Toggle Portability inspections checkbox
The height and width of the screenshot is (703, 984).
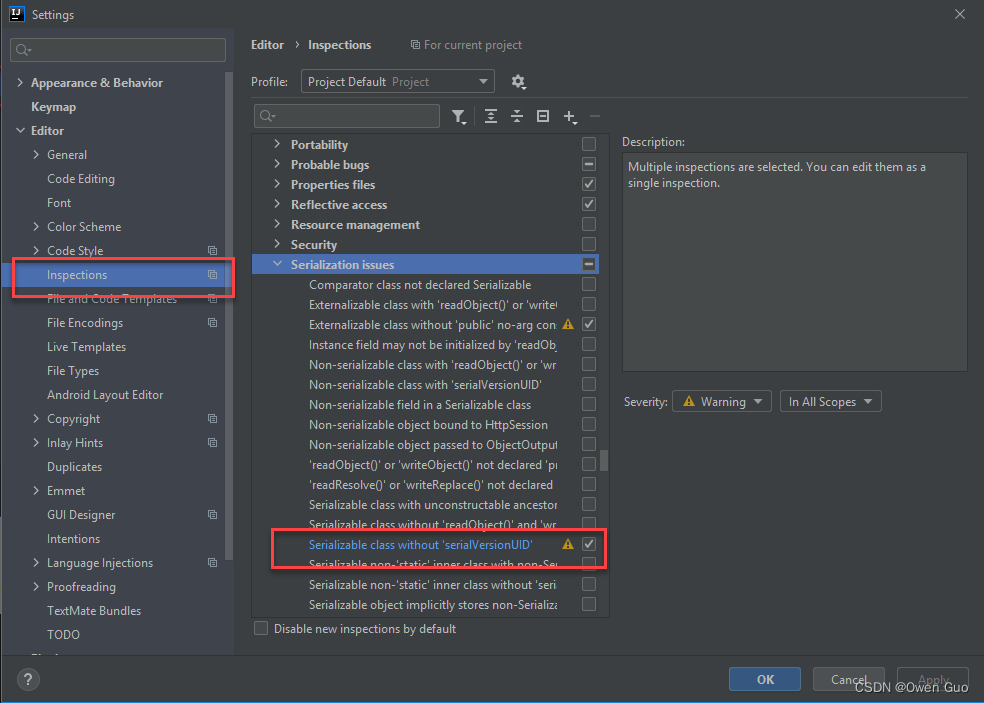click(589, 144)
